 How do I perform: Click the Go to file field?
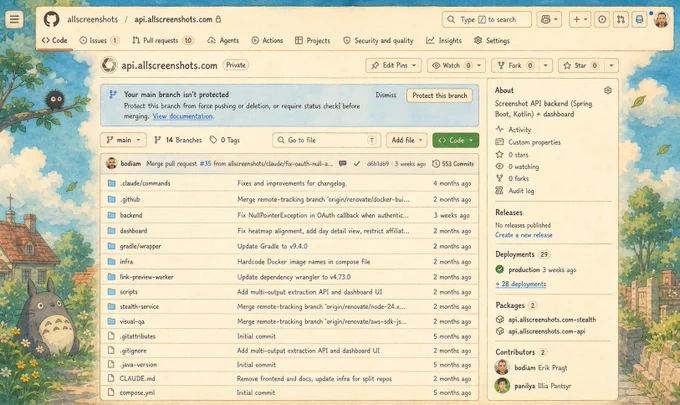click(327, 140)
